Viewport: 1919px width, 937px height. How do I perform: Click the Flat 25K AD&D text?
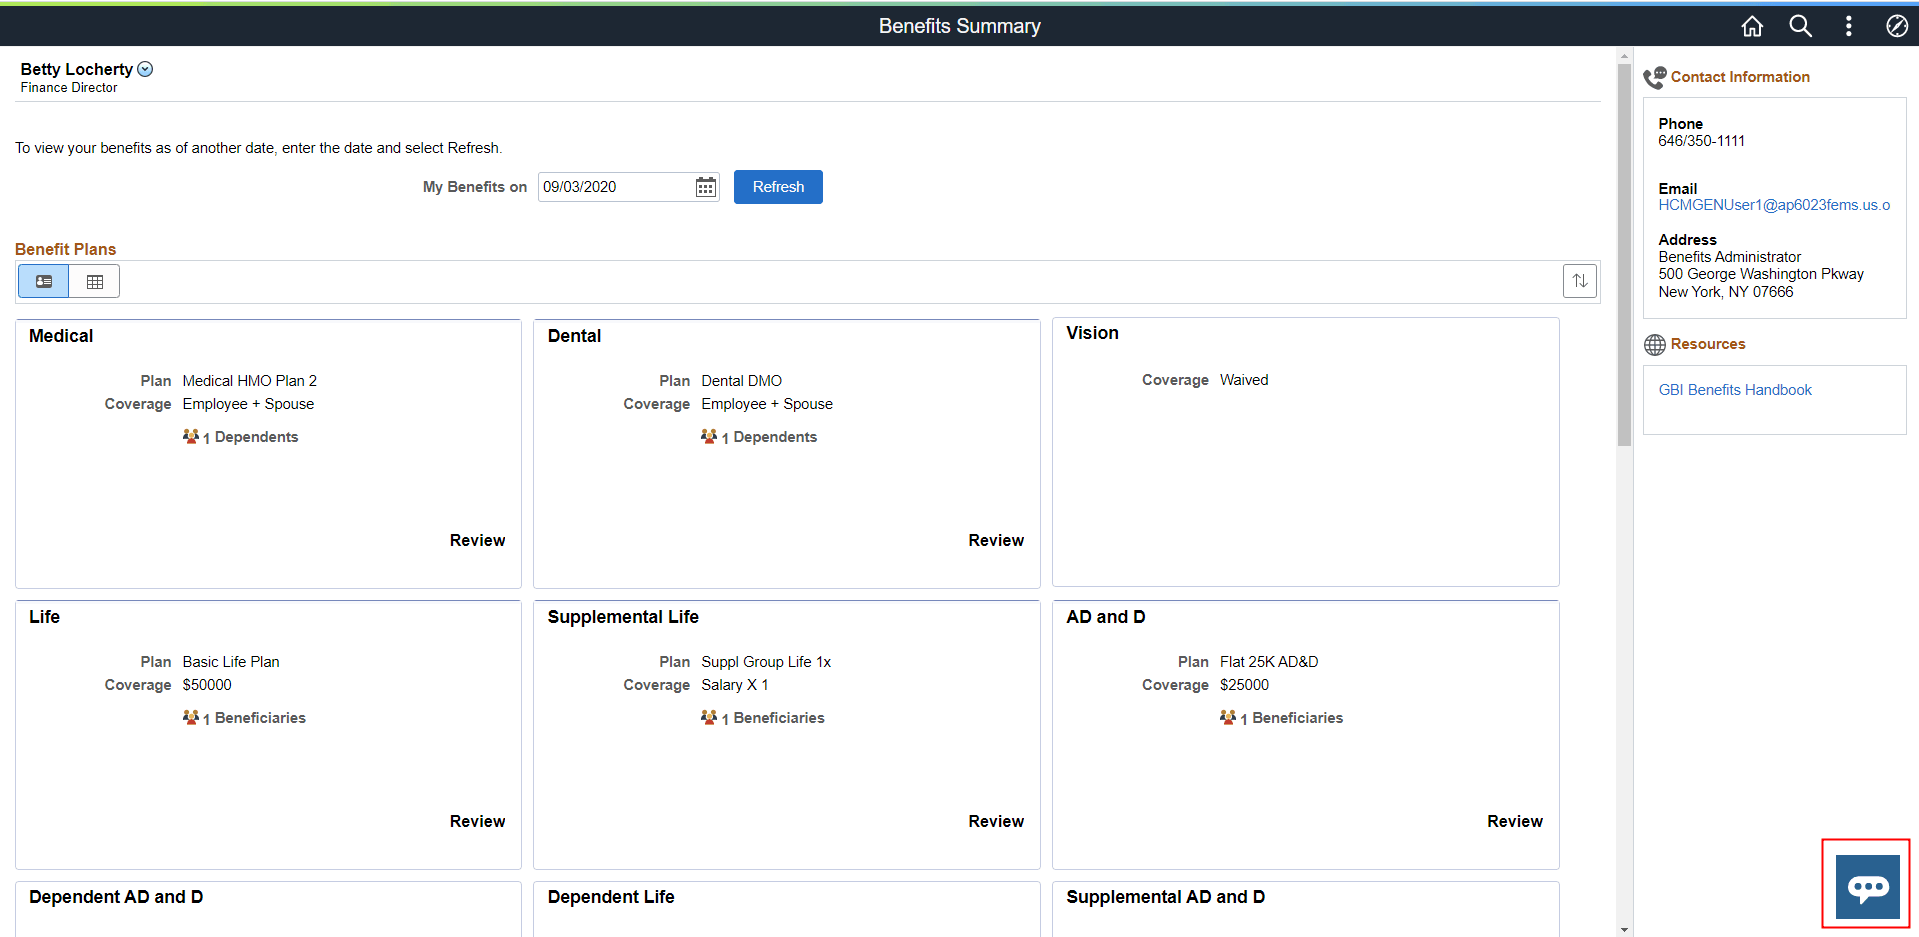point(1269,662)
